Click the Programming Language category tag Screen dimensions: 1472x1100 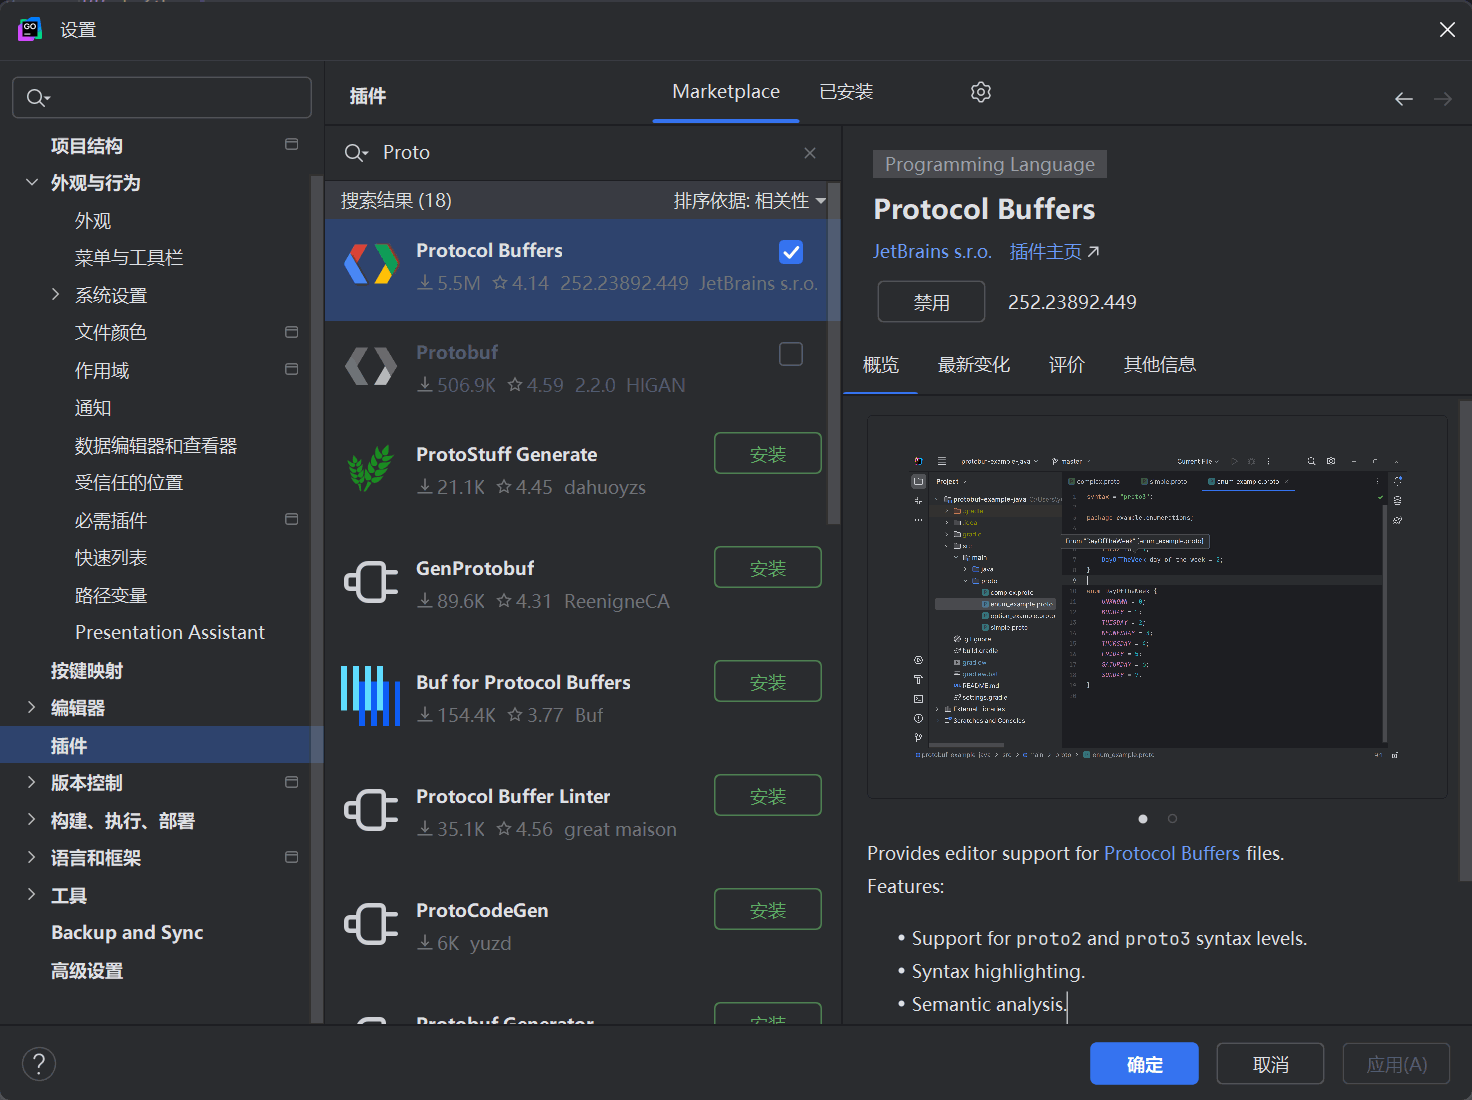point(990,164)
